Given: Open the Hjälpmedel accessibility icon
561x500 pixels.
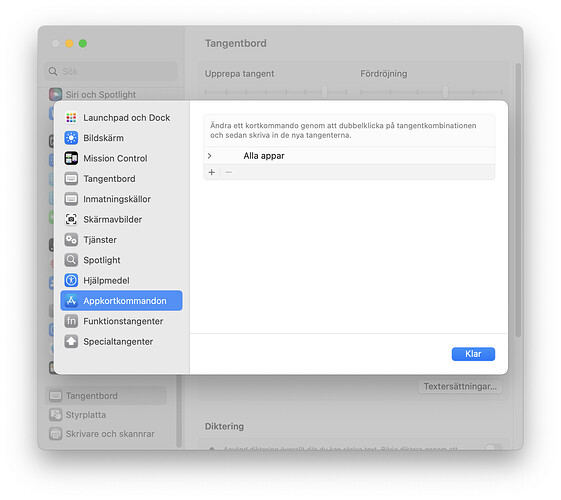Looking at the screenshot, I should 71,280.
